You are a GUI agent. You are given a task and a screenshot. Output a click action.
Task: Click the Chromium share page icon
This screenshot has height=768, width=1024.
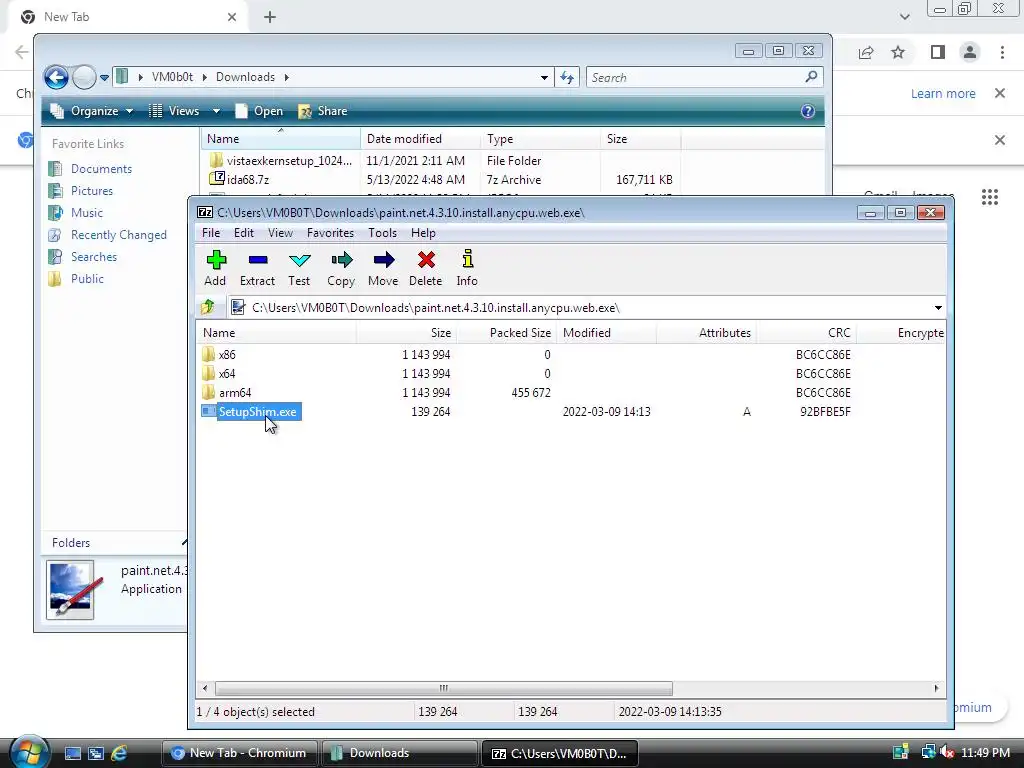tap(866, 52)
